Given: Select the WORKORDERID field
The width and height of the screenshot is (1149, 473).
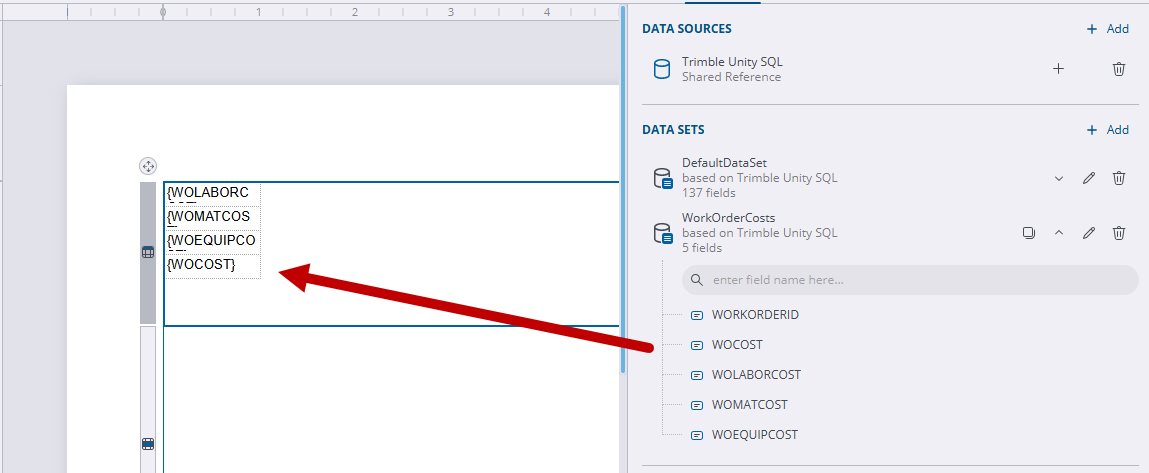Looking at the screenshot, I should coord(755,315).
